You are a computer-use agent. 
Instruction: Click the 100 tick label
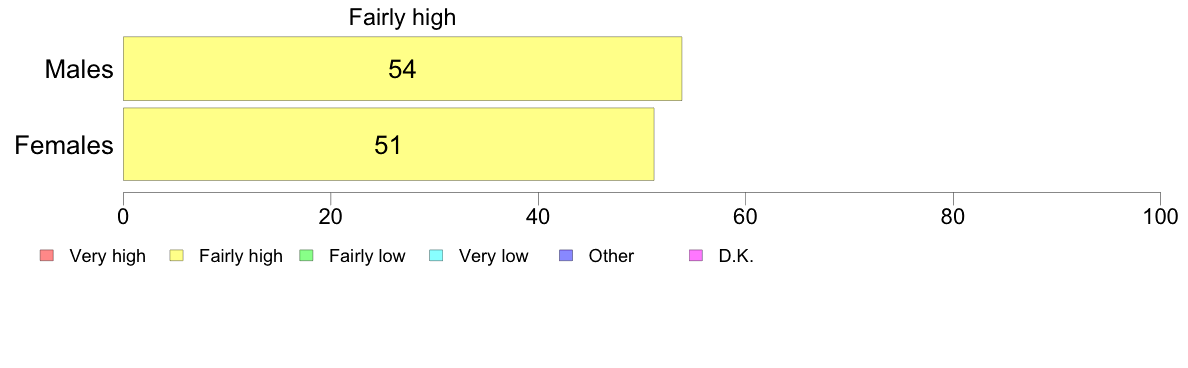point(1160,216)
